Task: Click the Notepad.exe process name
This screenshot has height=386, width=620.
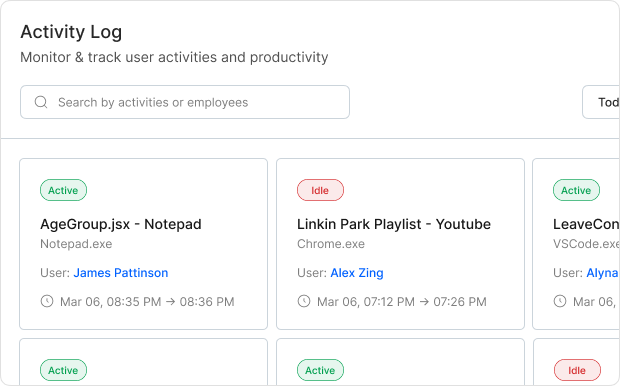Action: [x=76, y=244]
